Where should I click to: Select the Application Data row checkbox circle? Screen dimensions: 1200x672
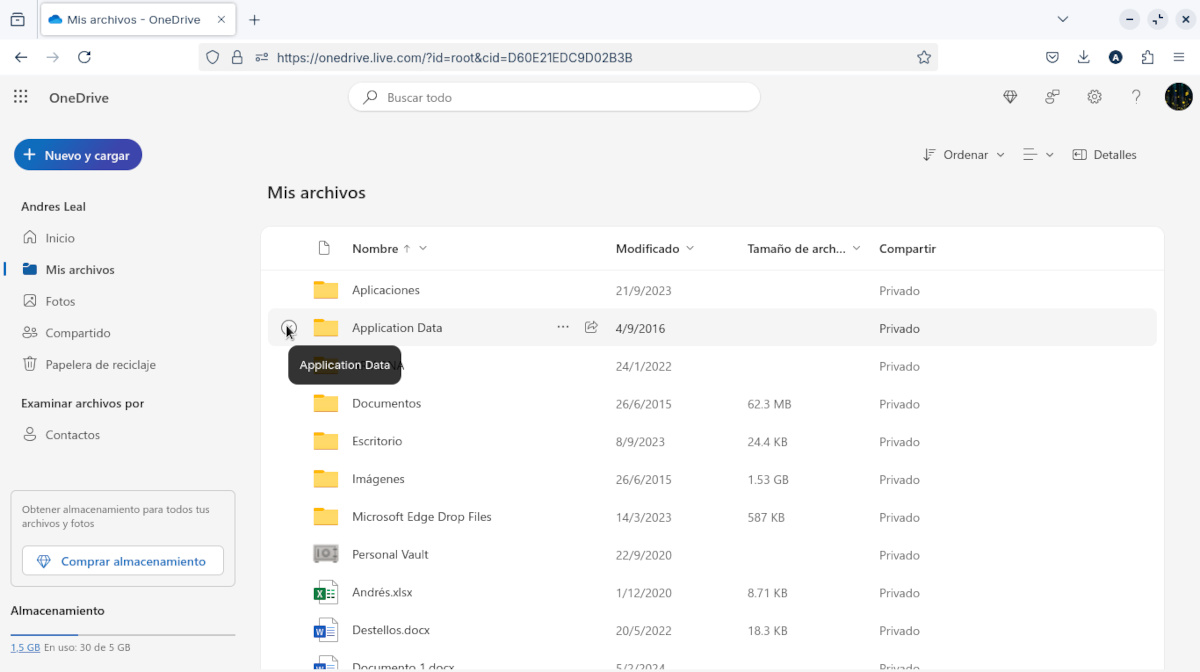coord(289,327)
